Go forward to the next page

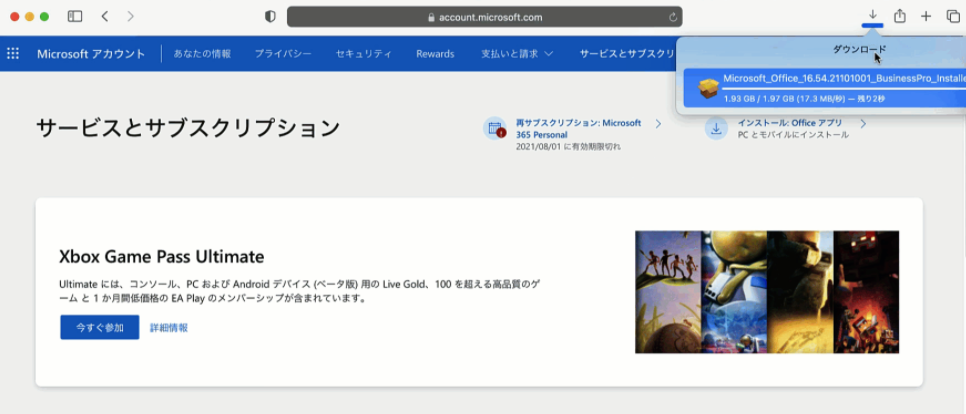pos(130,17)
